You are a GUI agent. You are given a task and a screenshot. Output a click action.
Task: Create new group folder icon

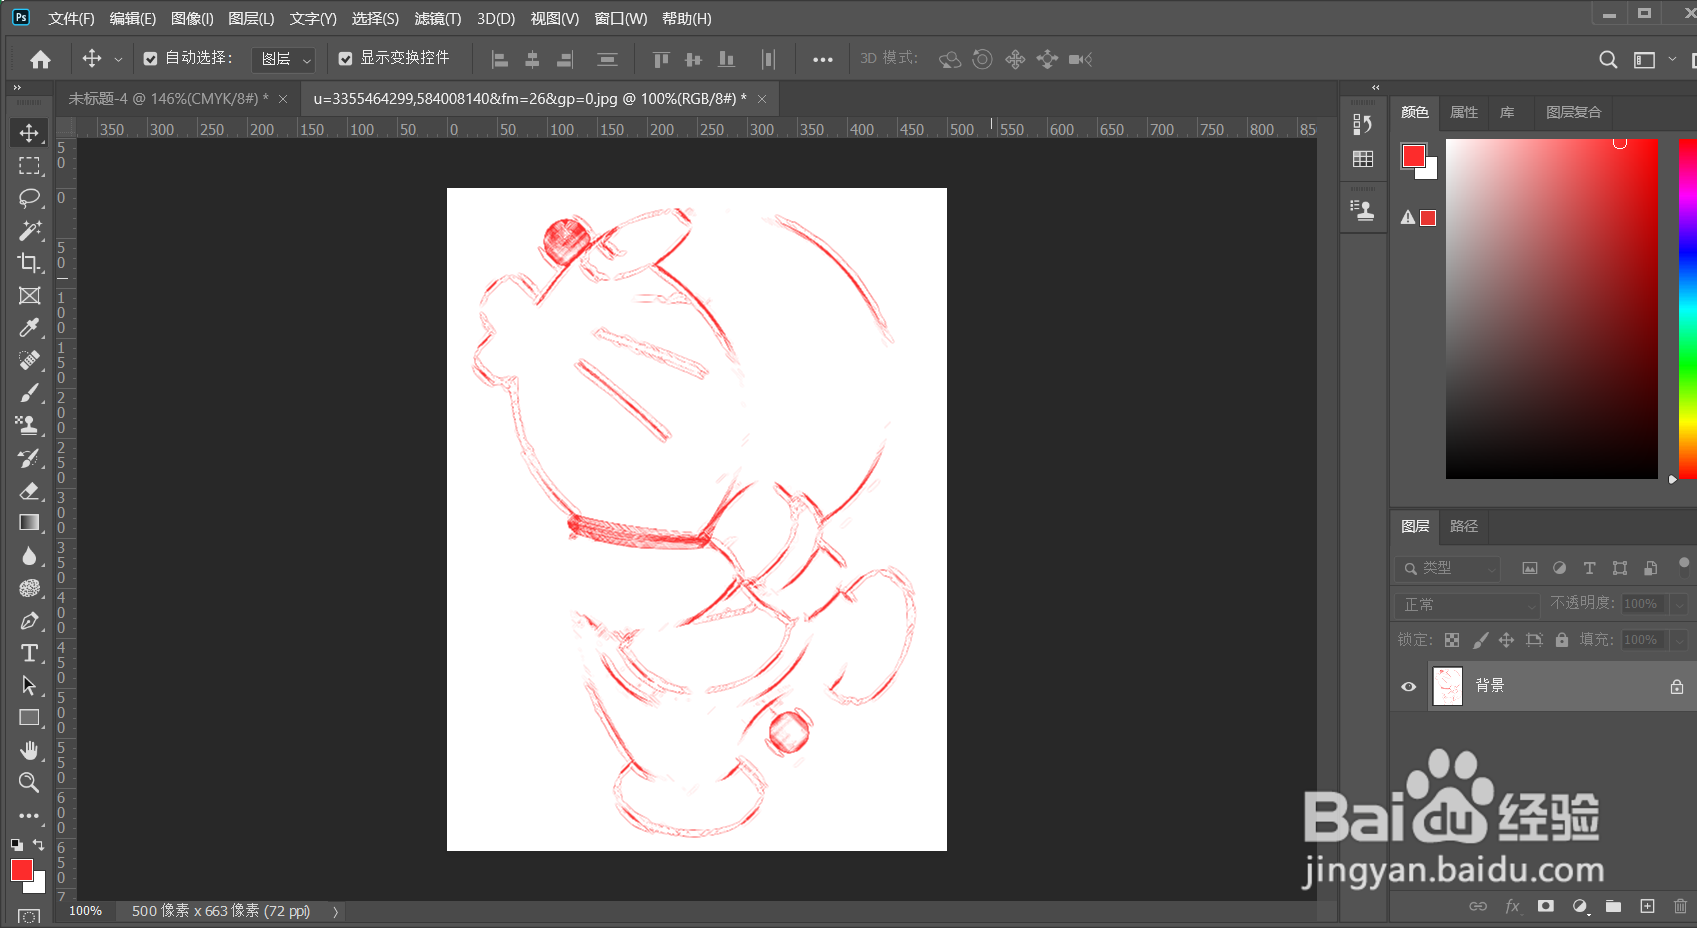coord(1613,906)
